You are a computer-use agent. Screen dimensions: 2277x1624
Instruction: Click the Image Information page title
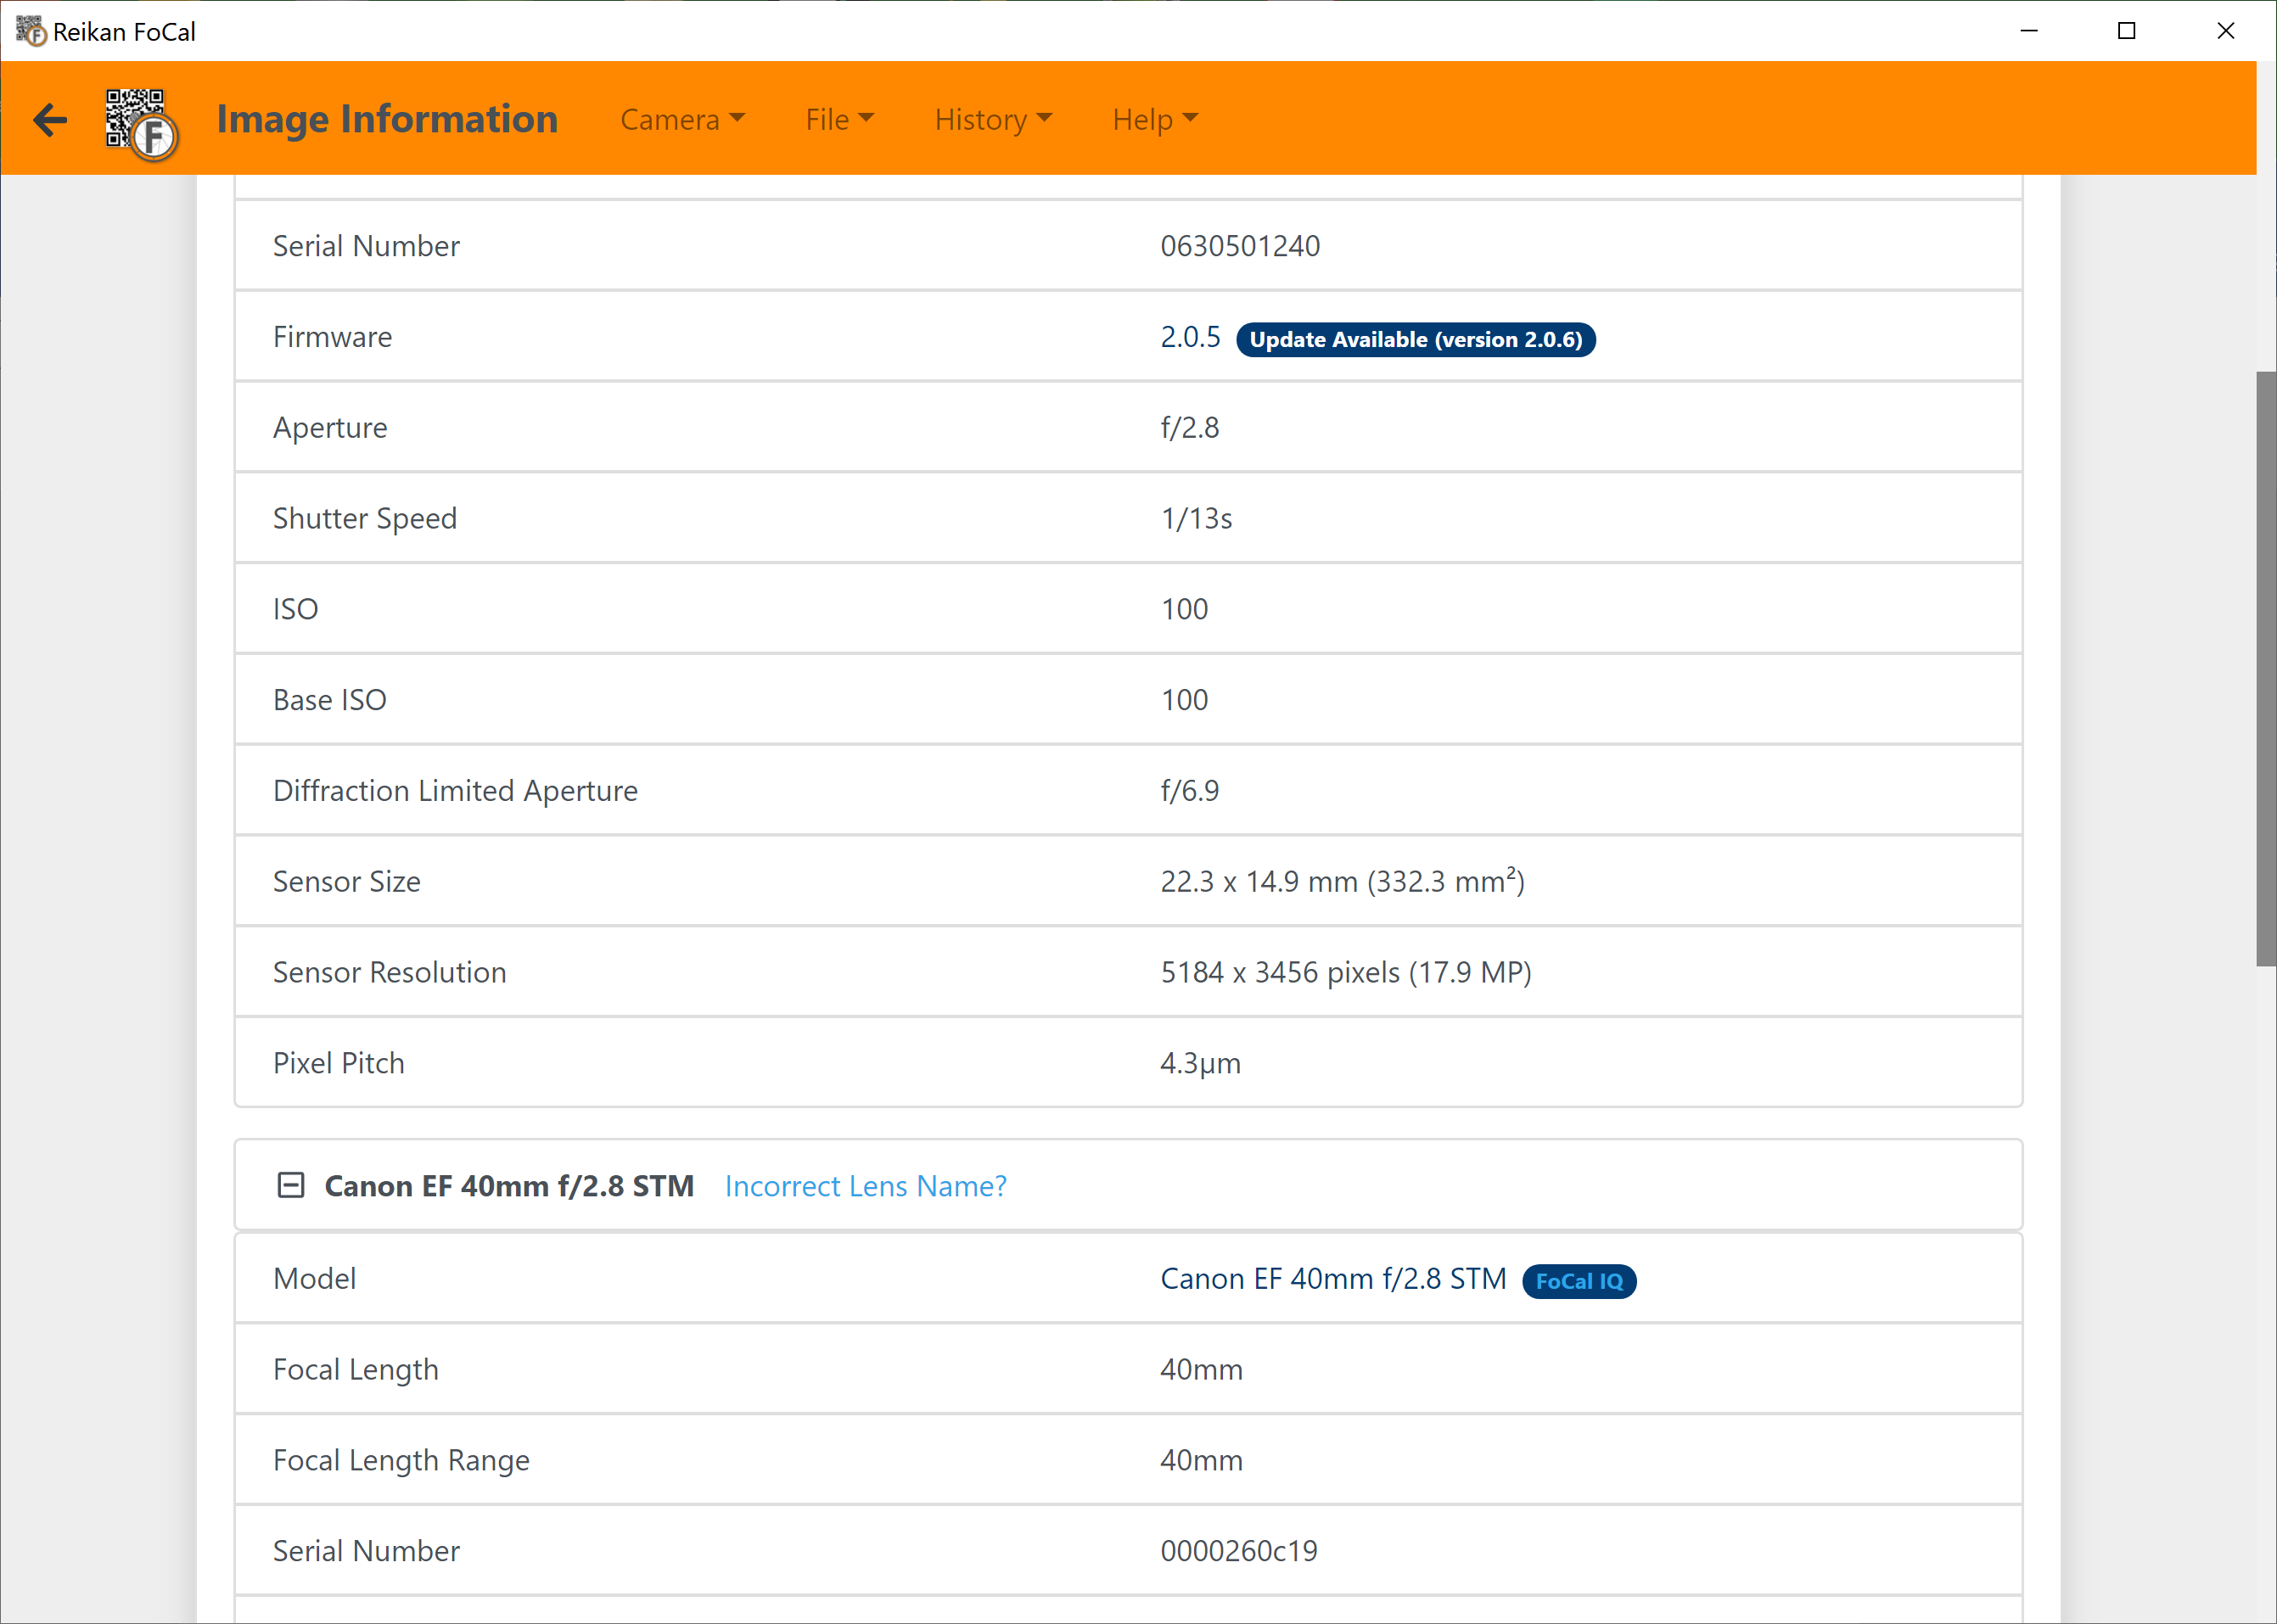[387, 120]
